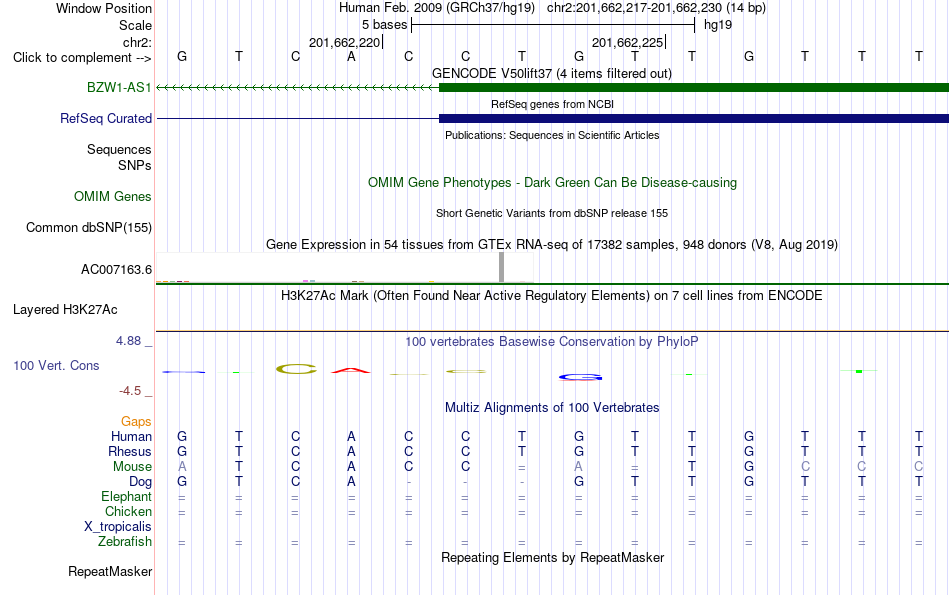Click the Sequences track label
This screenshot has width=950, height=595.
(119, 149)
